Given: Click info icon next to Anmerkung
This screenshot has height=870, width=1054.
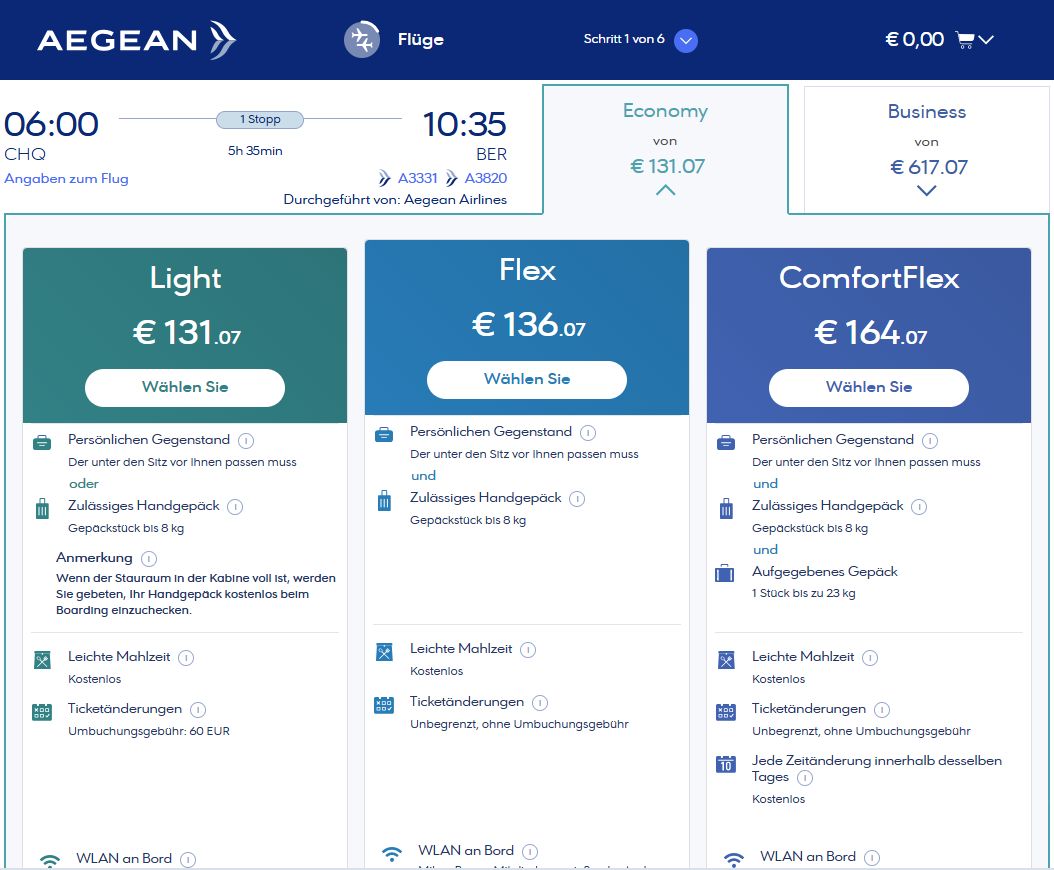Looking at the screenshot, I should [149, 559].
